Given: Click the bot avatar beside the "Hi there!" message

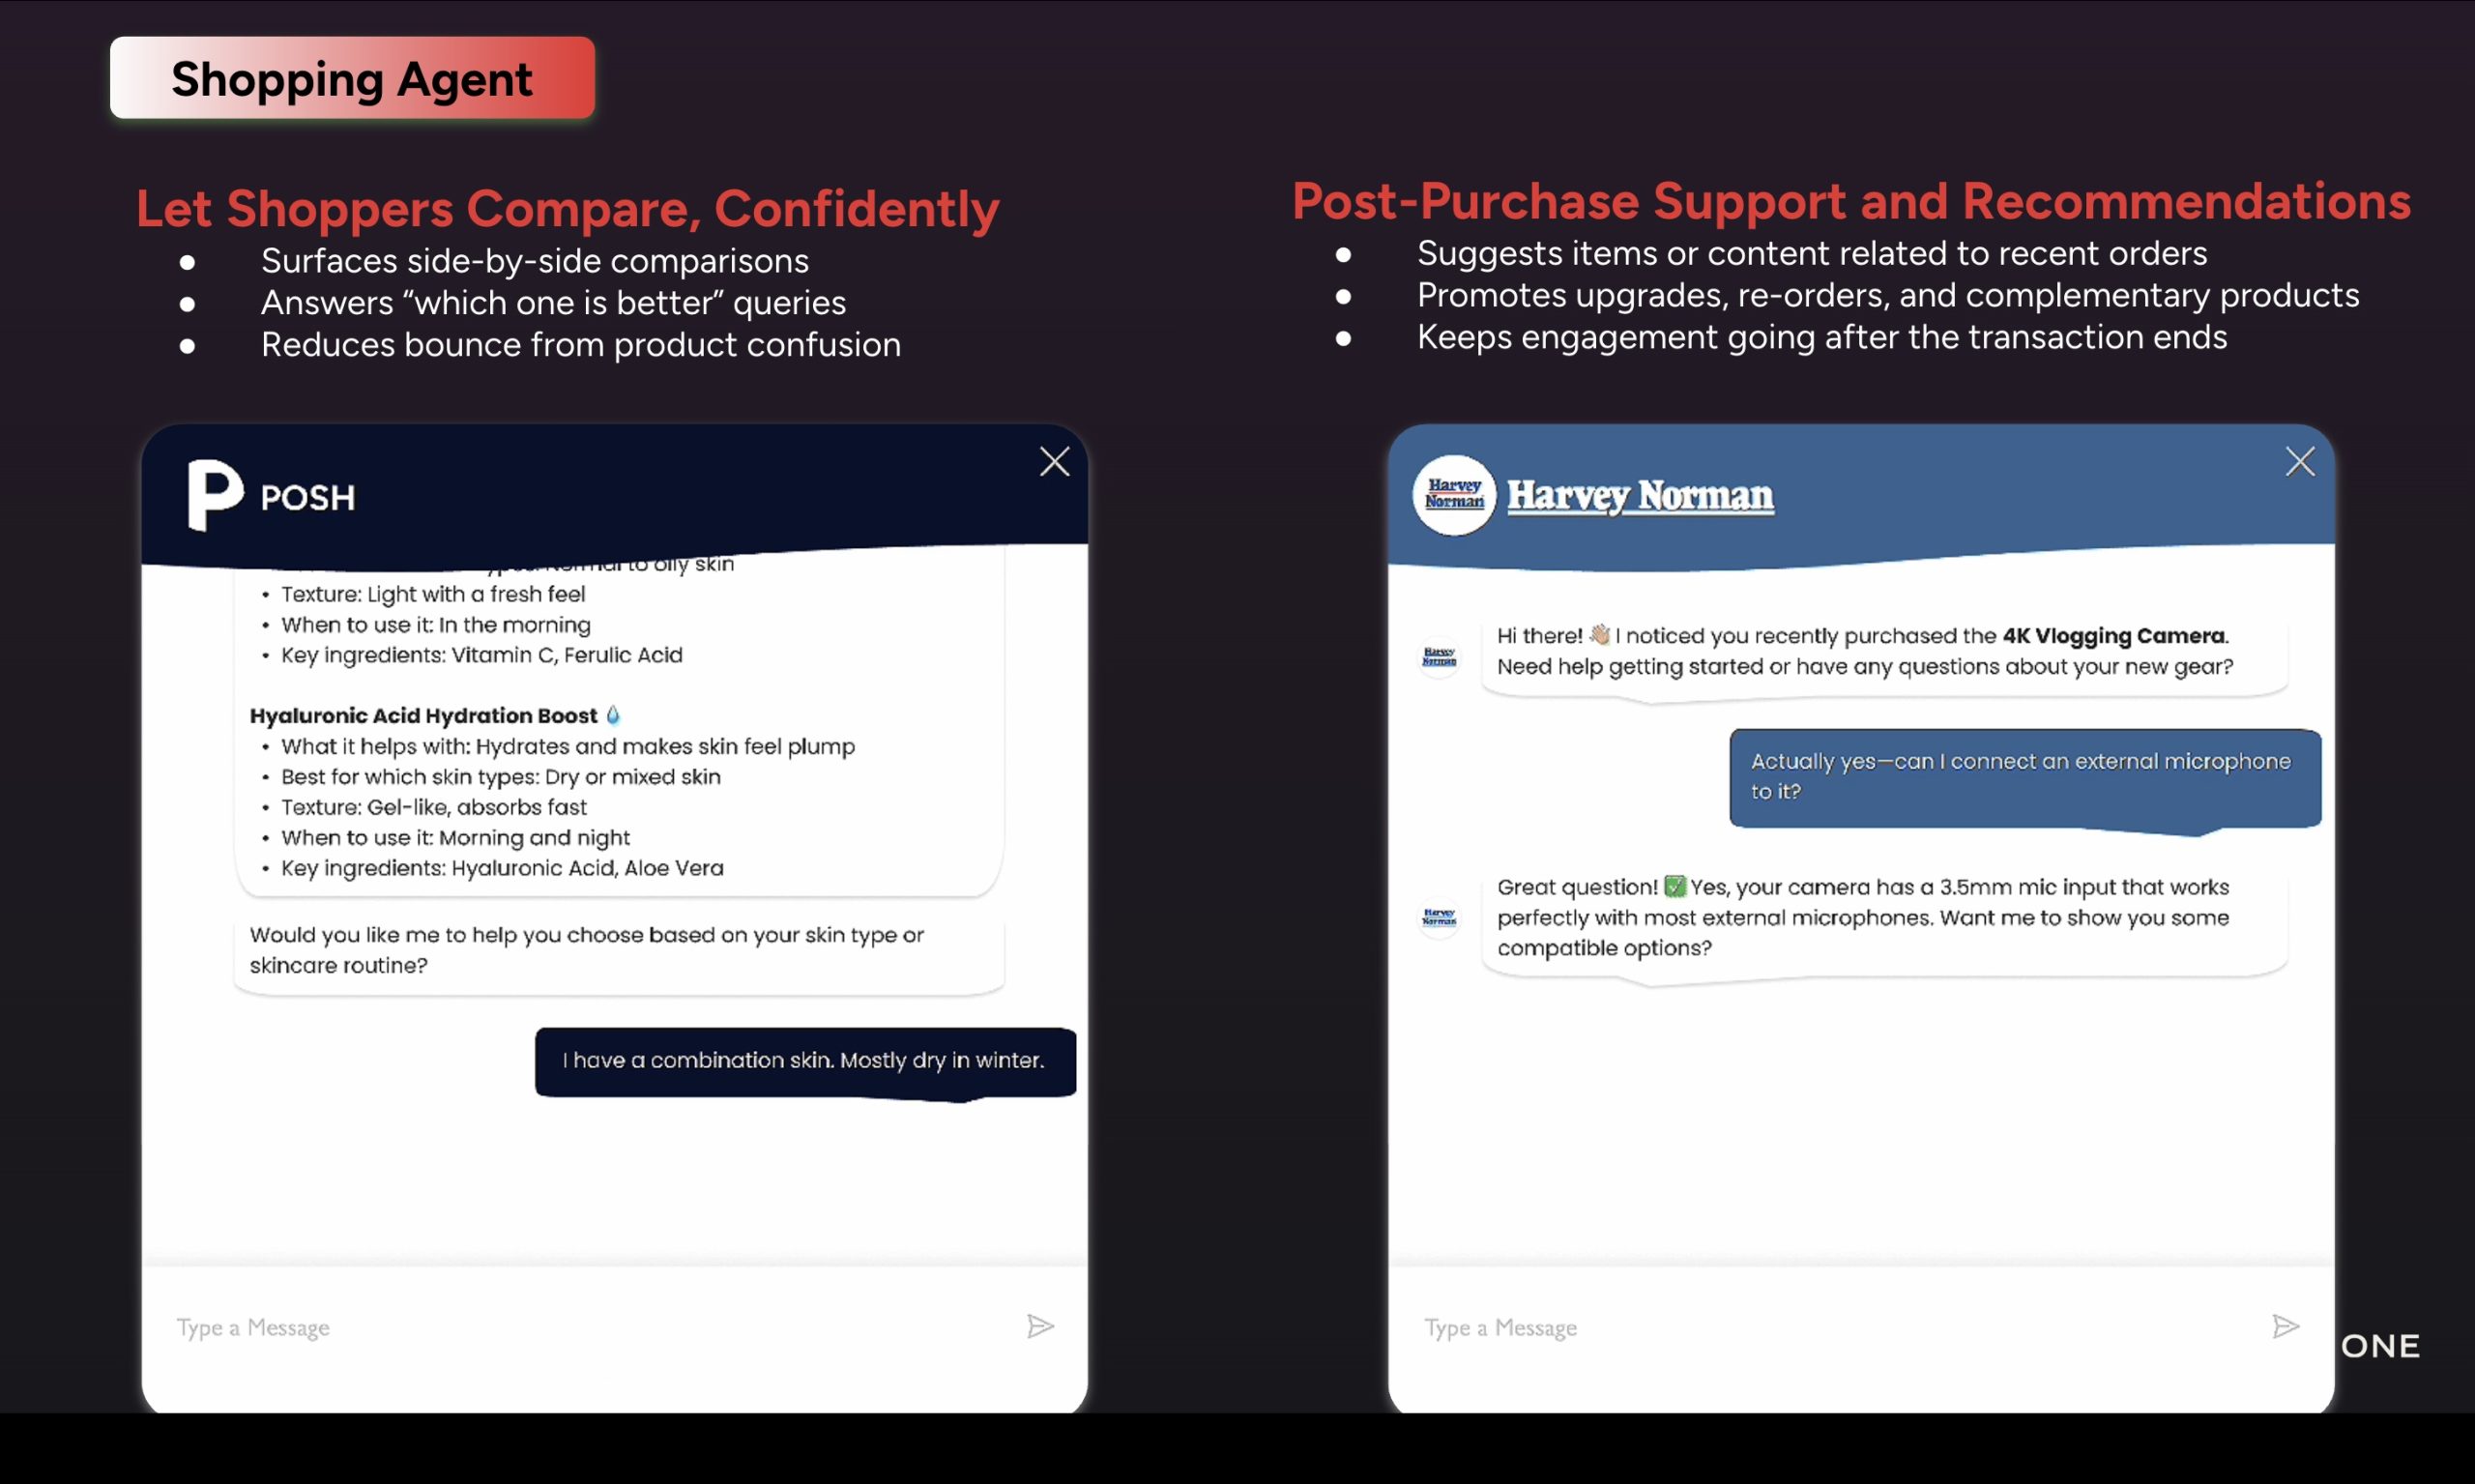Looking at the screenshot, I should (x=1439, y=657).
